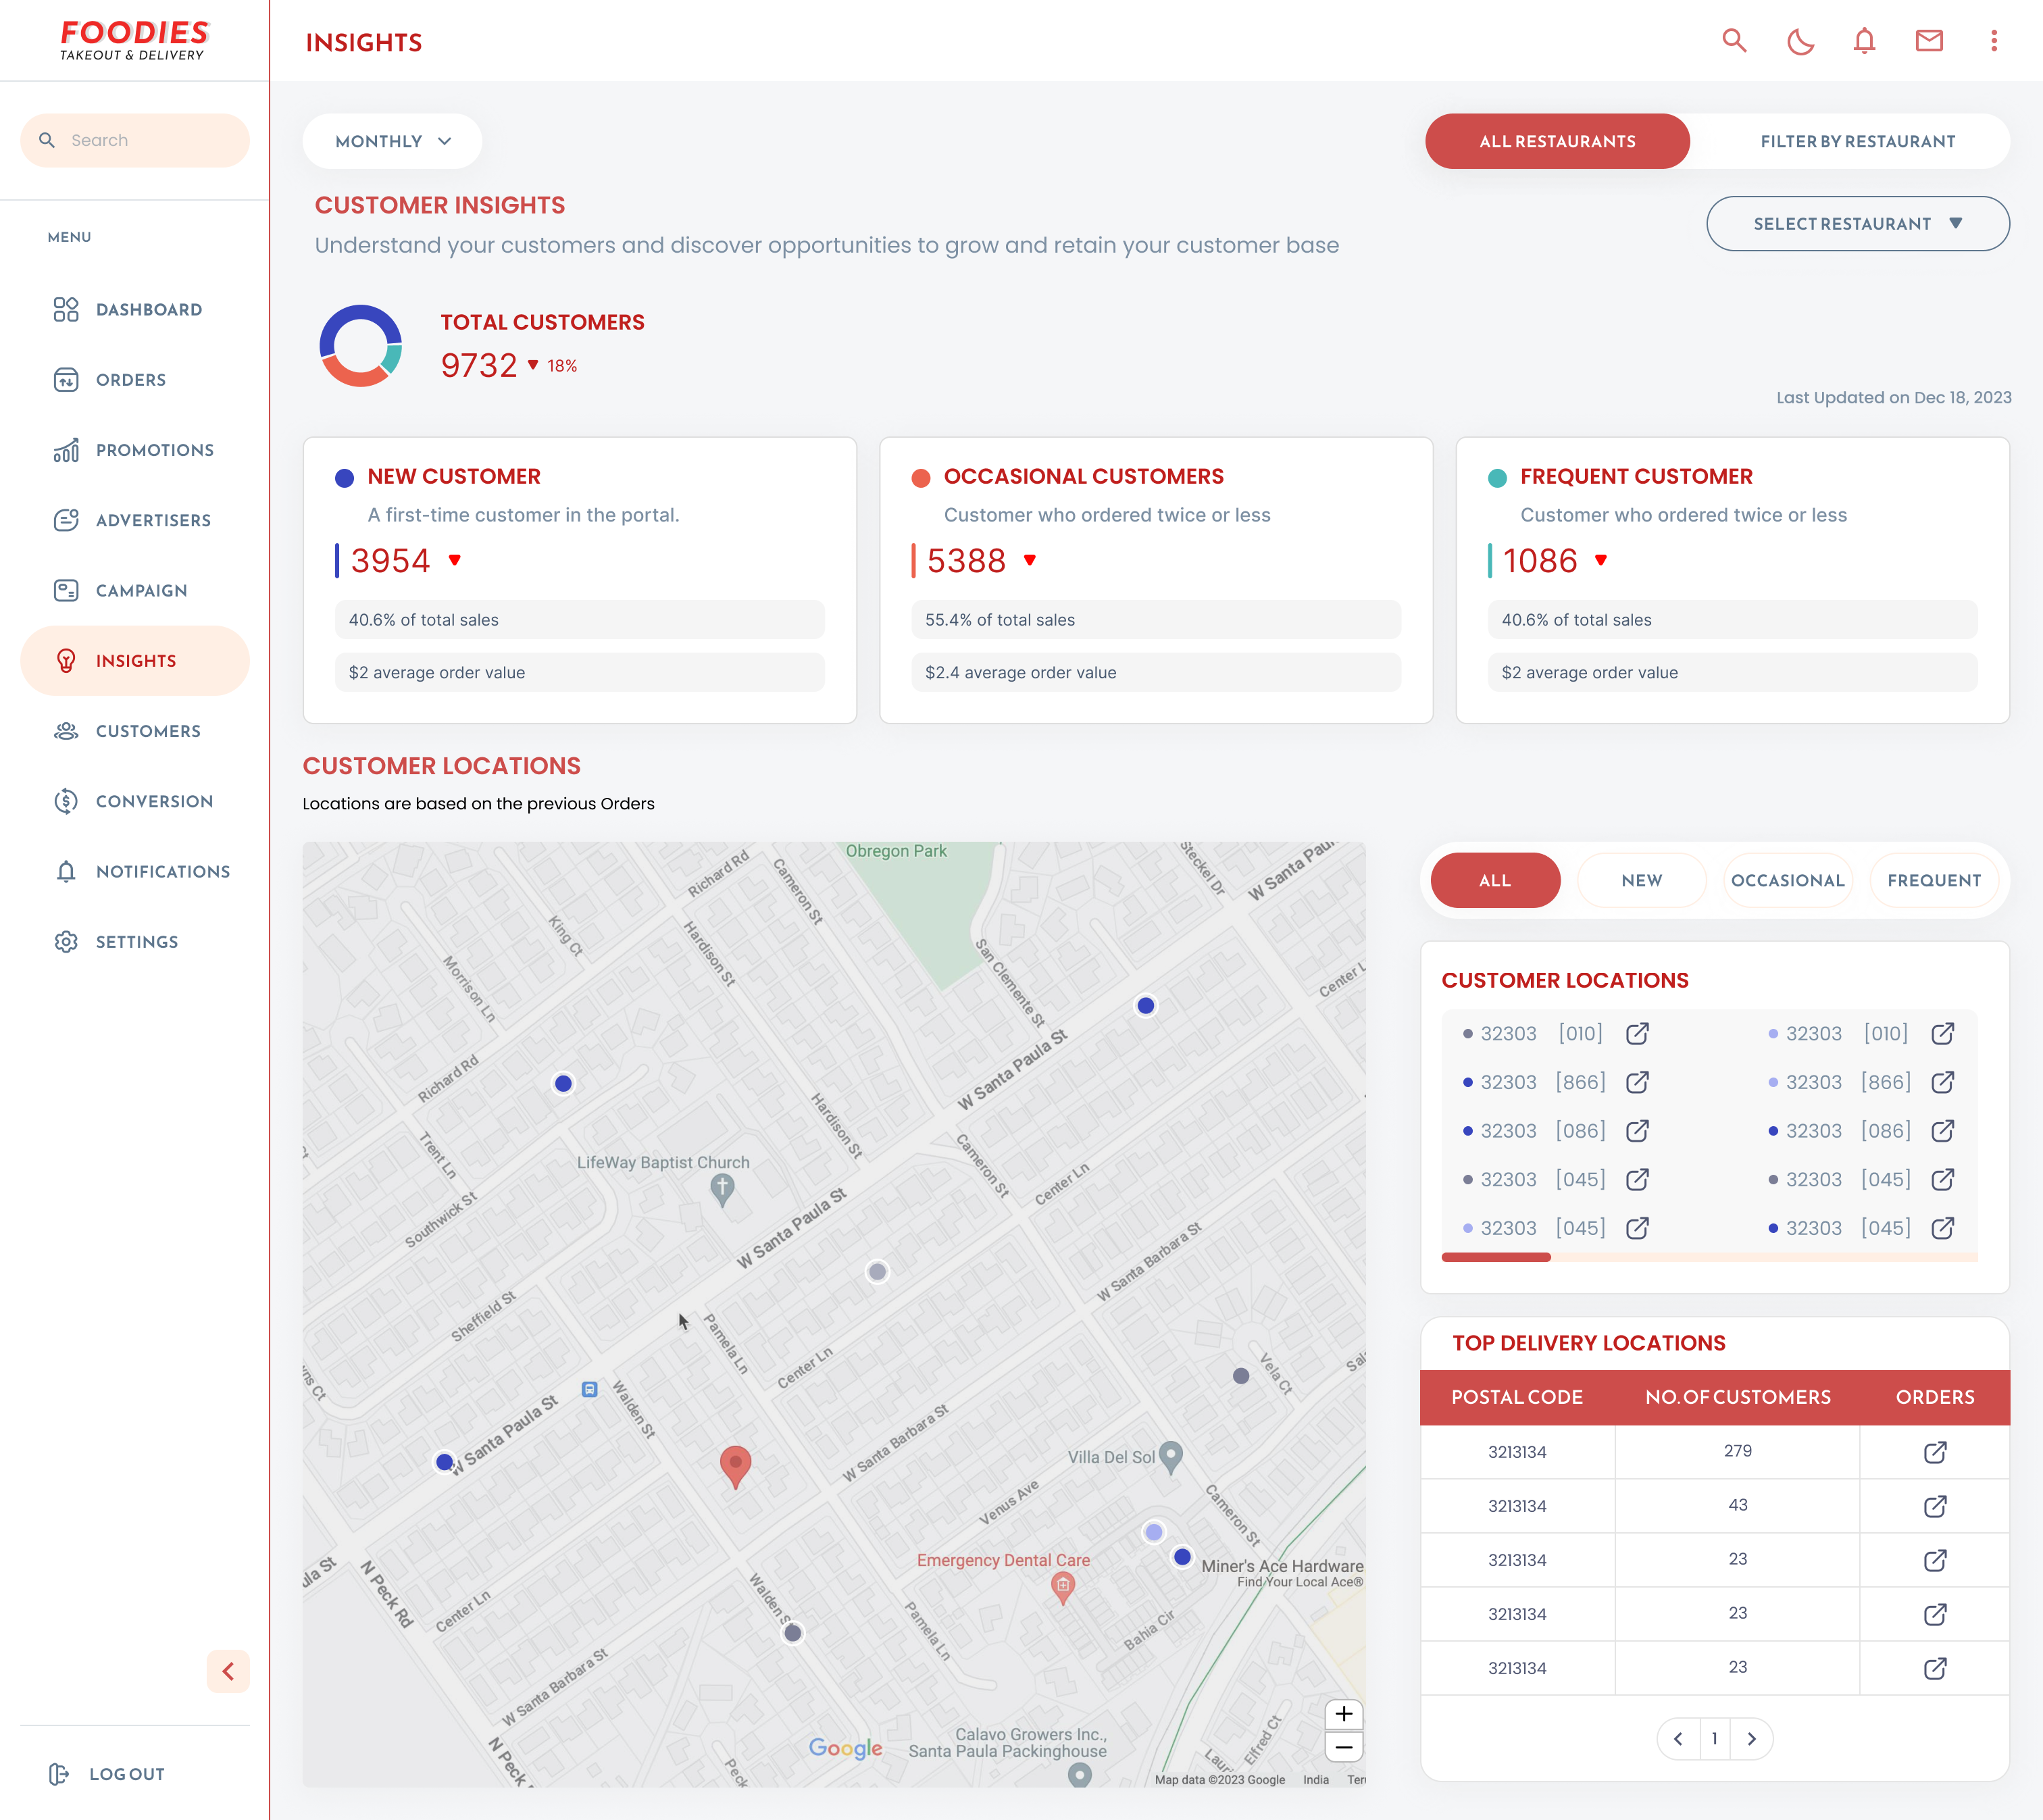Image resolution: width=2043 pixels, height=1820 pixels.
Task: Toggle dark mode with the moon icon
Action: [1800, 41]
